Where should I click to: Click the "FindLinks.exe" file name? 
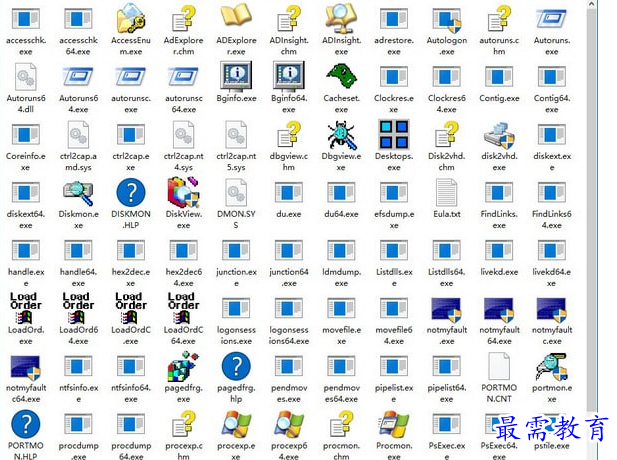tap(499, 220)
